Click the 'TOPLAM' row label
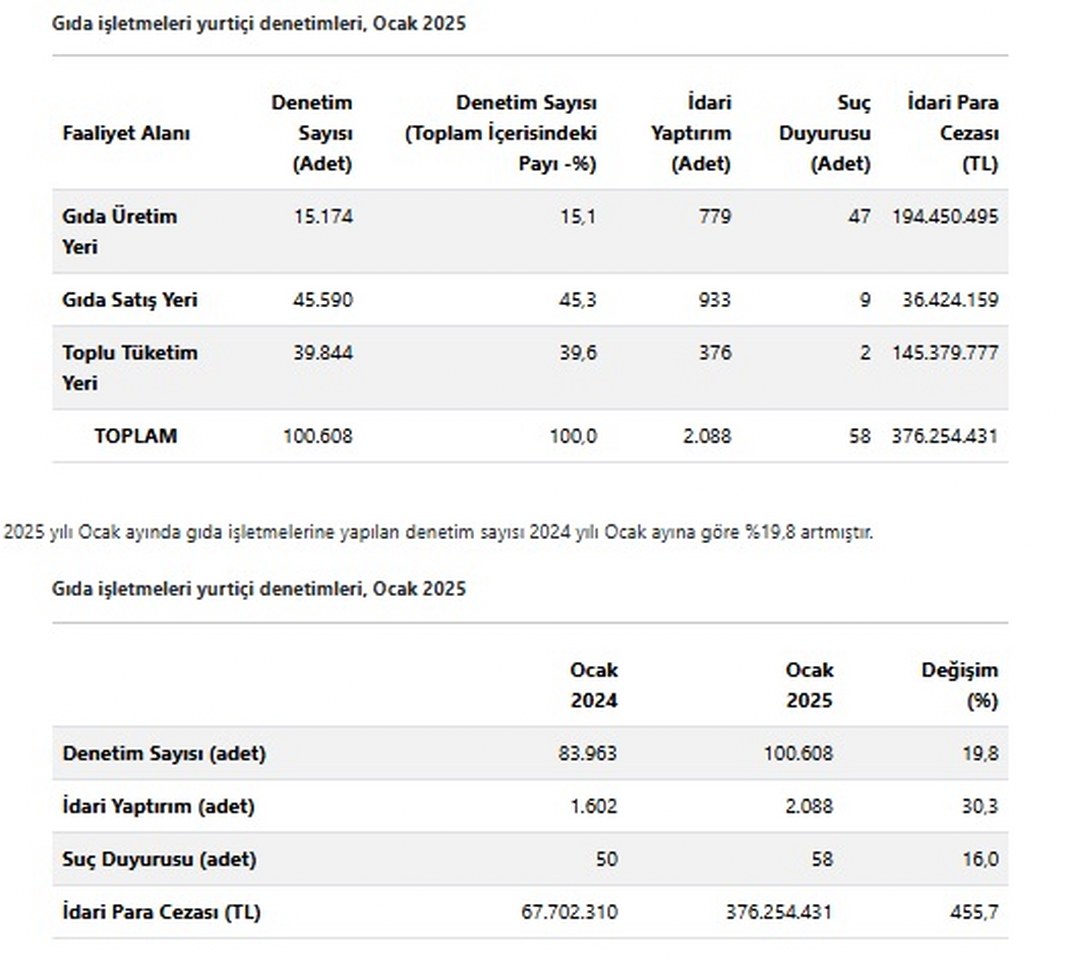Viewport: 1066px width, 960px height. point(135,436)
